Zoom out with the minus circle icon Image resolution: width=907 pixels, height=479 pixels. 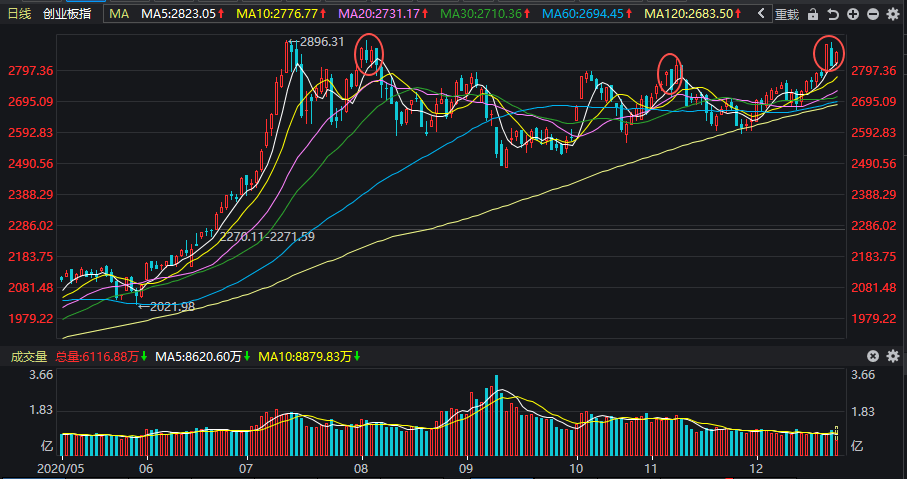click(x=873, y=14)
